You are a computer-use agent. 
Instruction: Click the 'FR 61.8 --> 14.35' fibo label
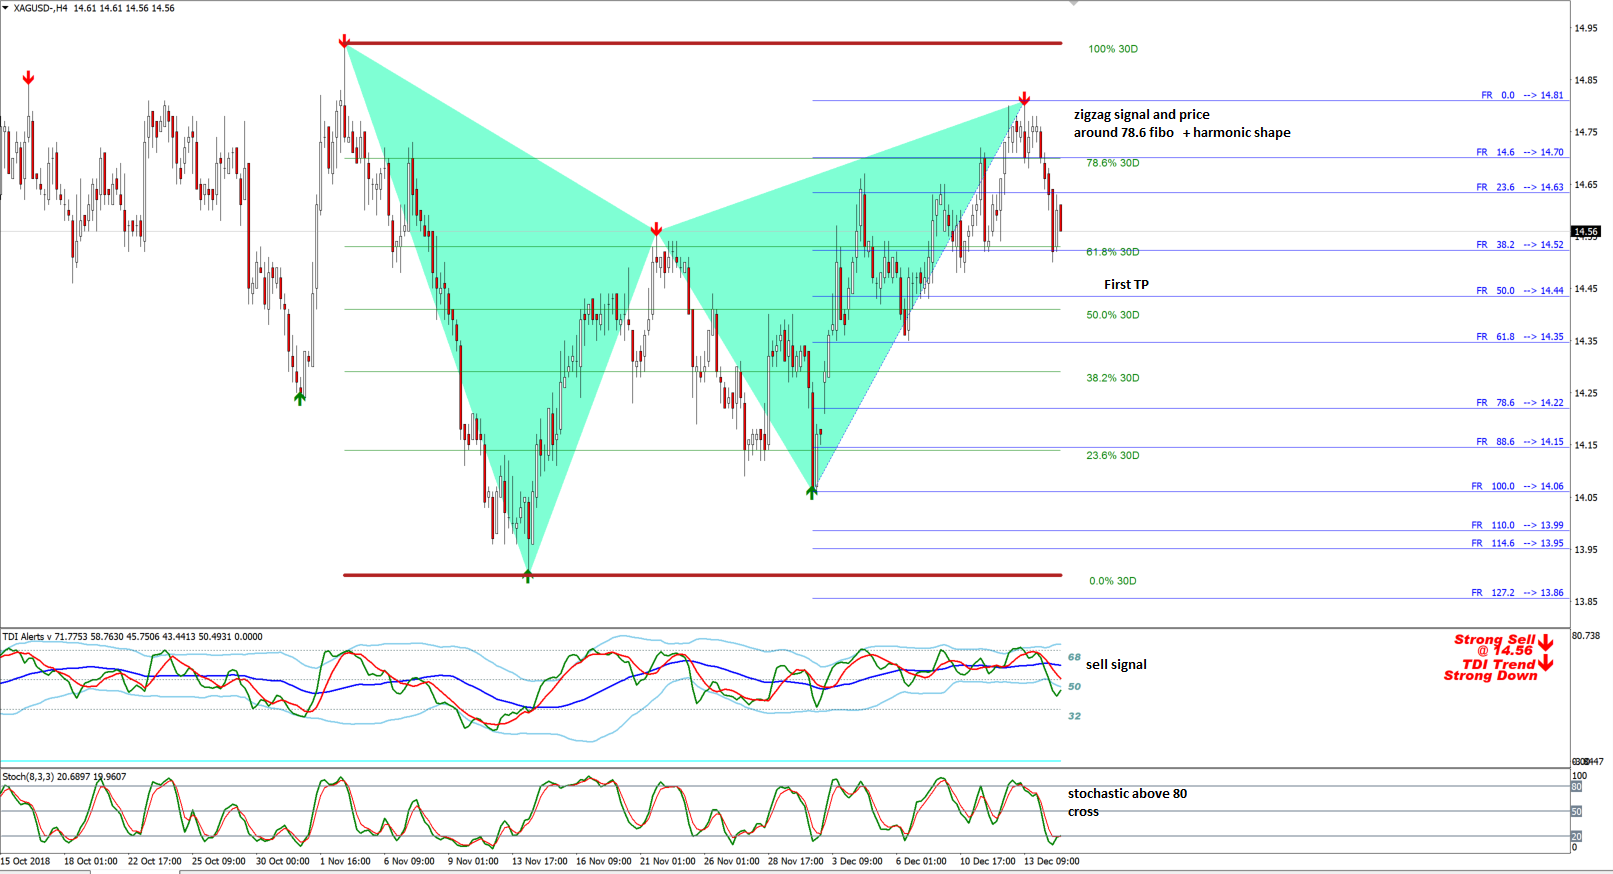[1519, 337]
